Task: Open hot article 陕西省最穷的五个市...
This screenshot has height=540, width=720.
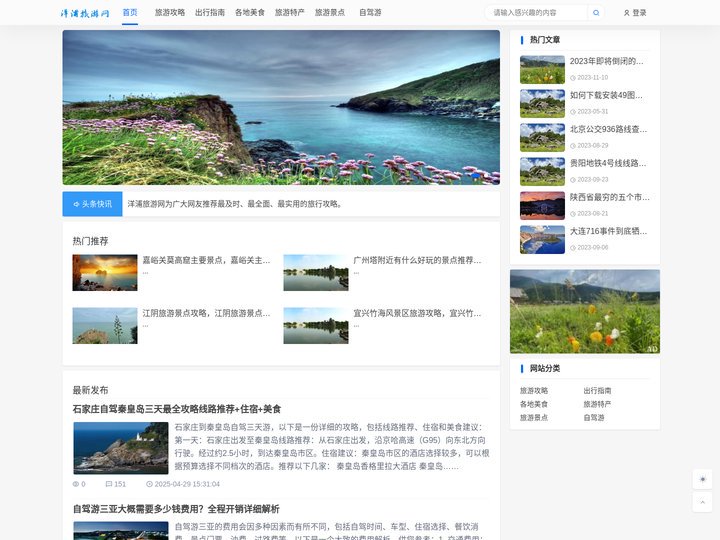Action: 610,197
